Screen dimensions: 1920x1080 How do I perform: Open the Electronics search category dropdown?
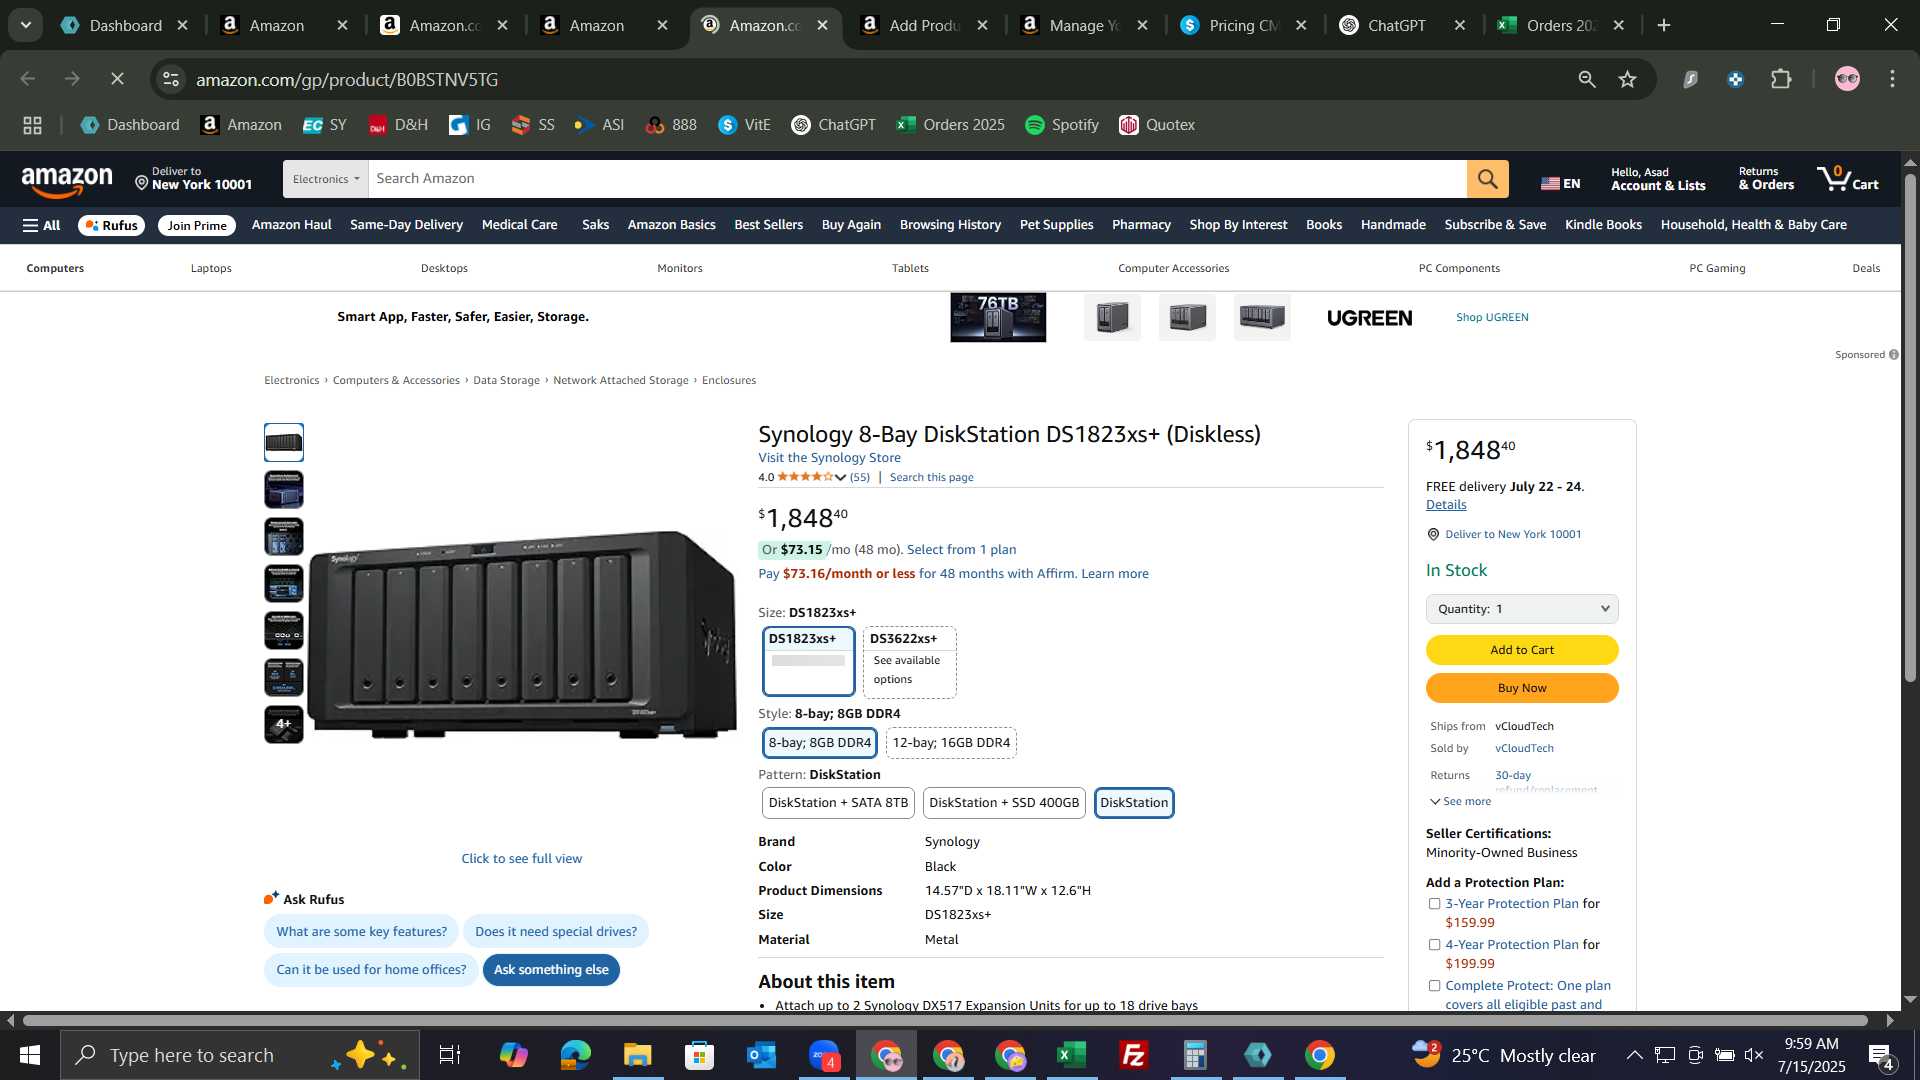325,179
